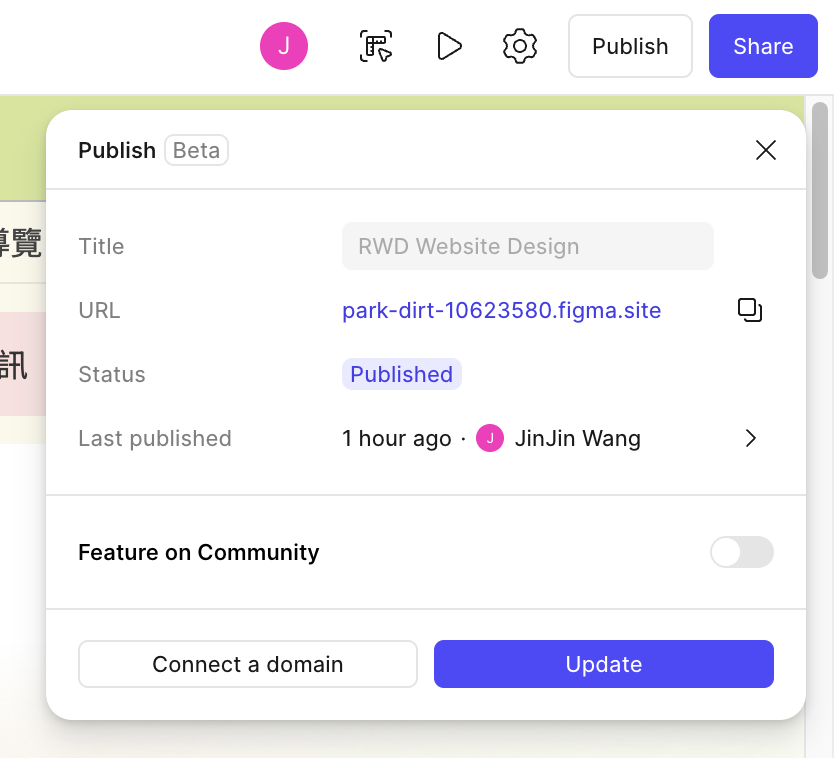Click the vertical scrollbar on right edge
This screenshot has width=834, height=758.
click(x=820, y=190)
